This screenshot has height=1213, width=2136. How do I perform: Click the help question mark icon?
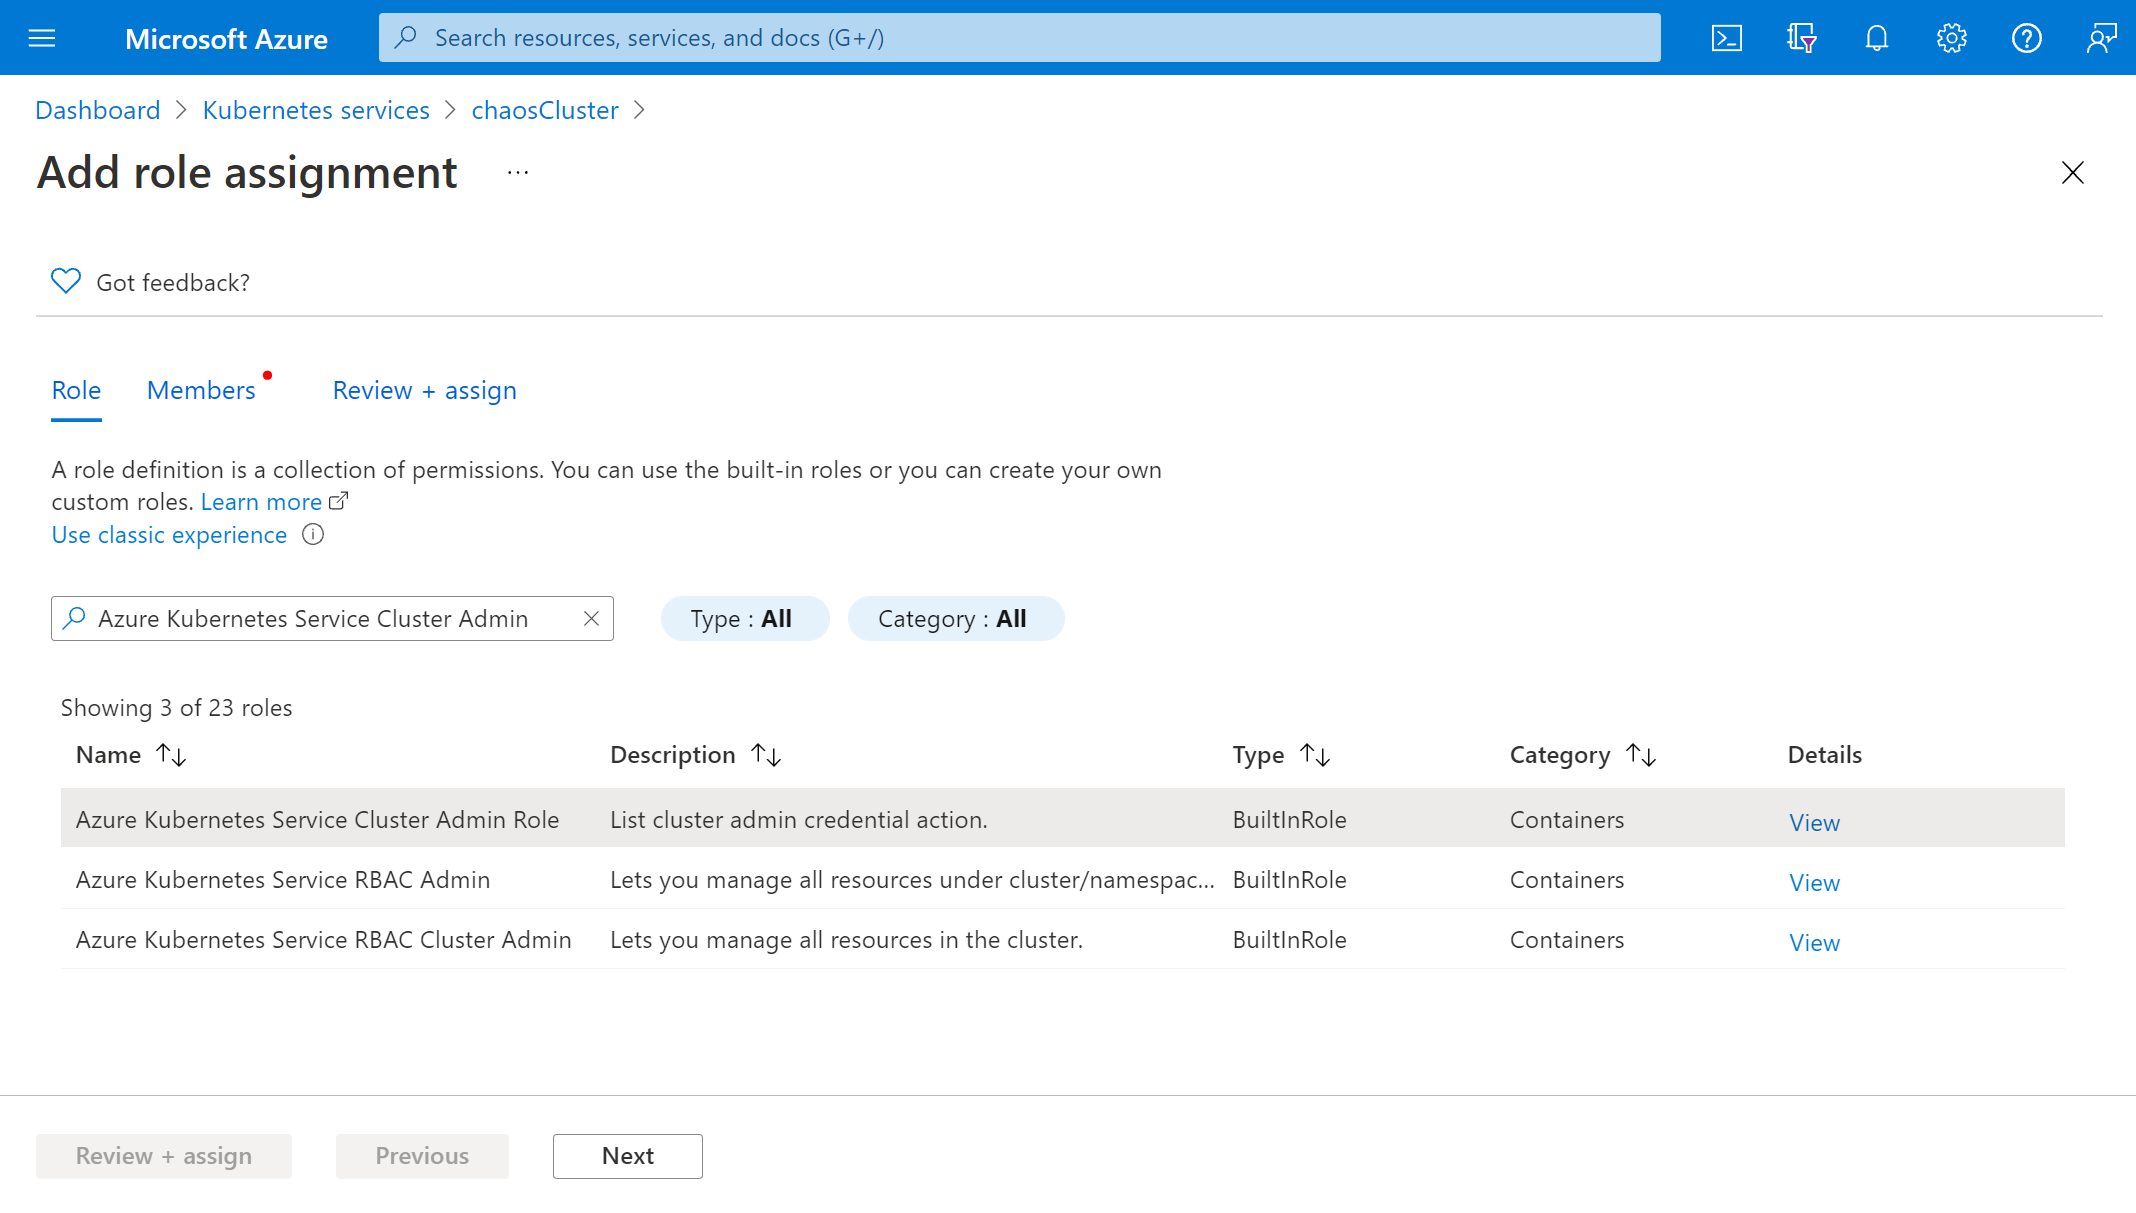point(2026,37)
